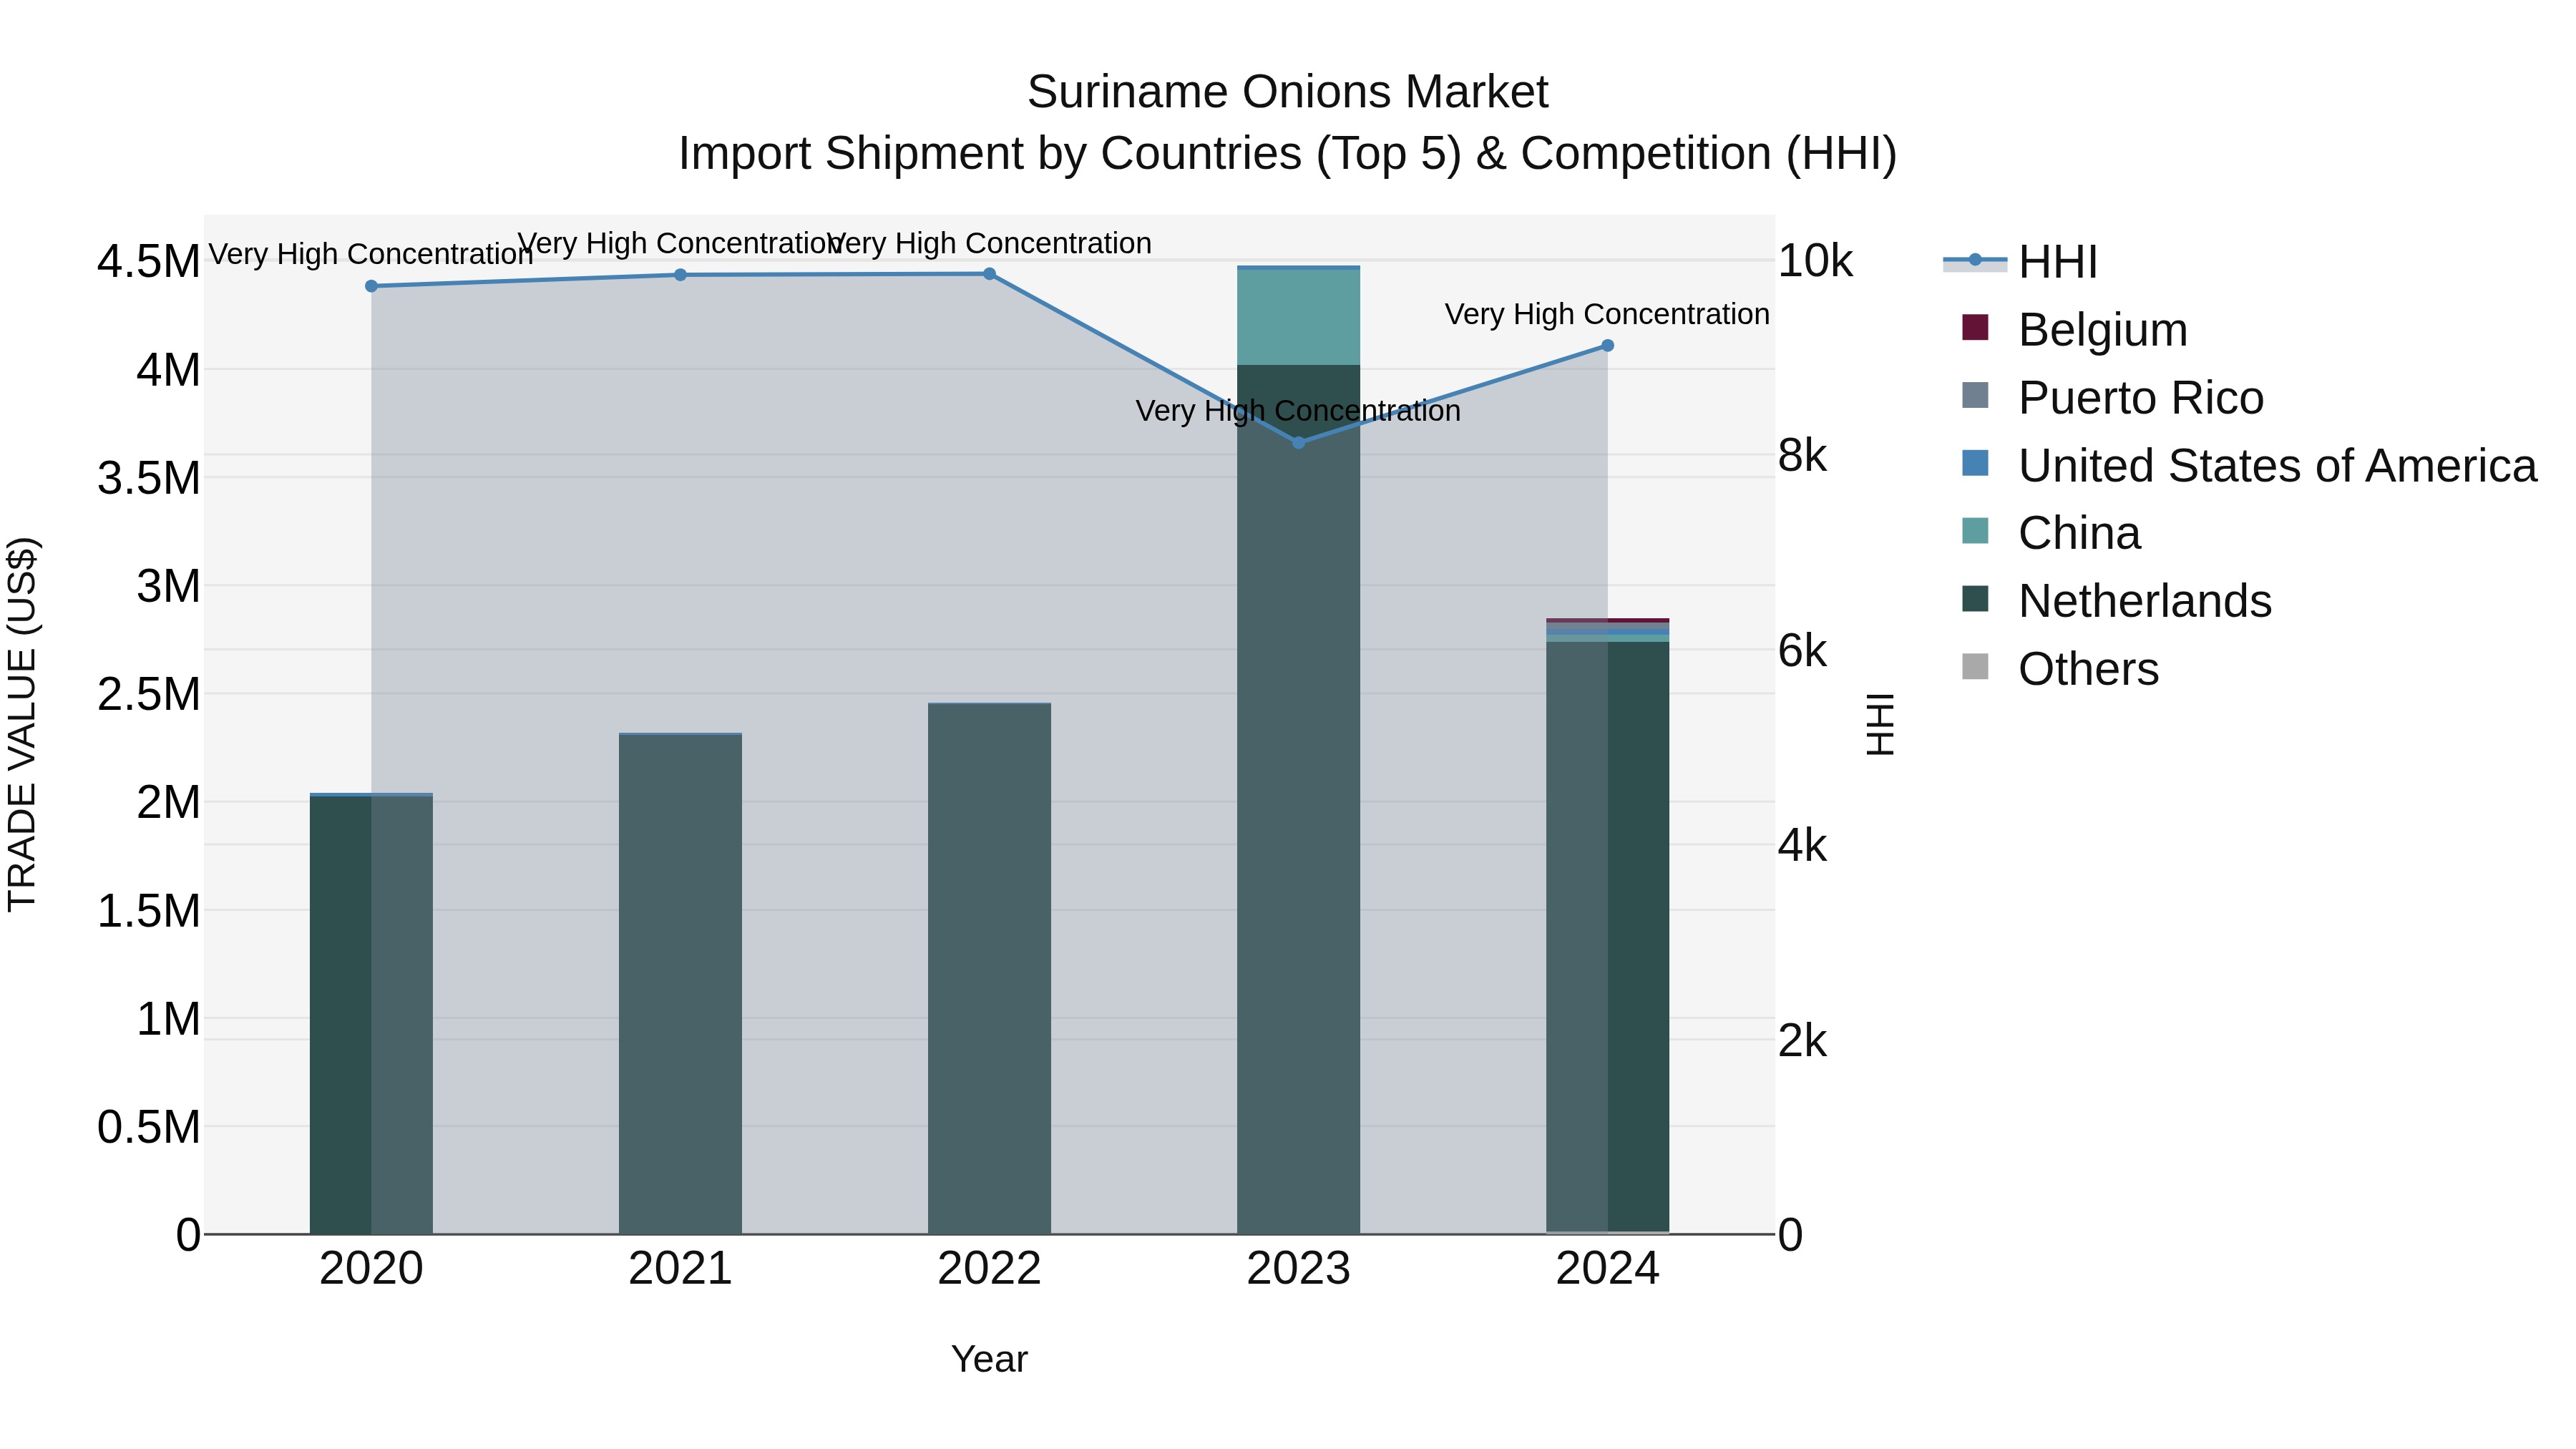Click the 6k HHI axis tick label
Image resolution: width=2576 pixels, height=1449 pixels.
click(x=1802, y=652)
